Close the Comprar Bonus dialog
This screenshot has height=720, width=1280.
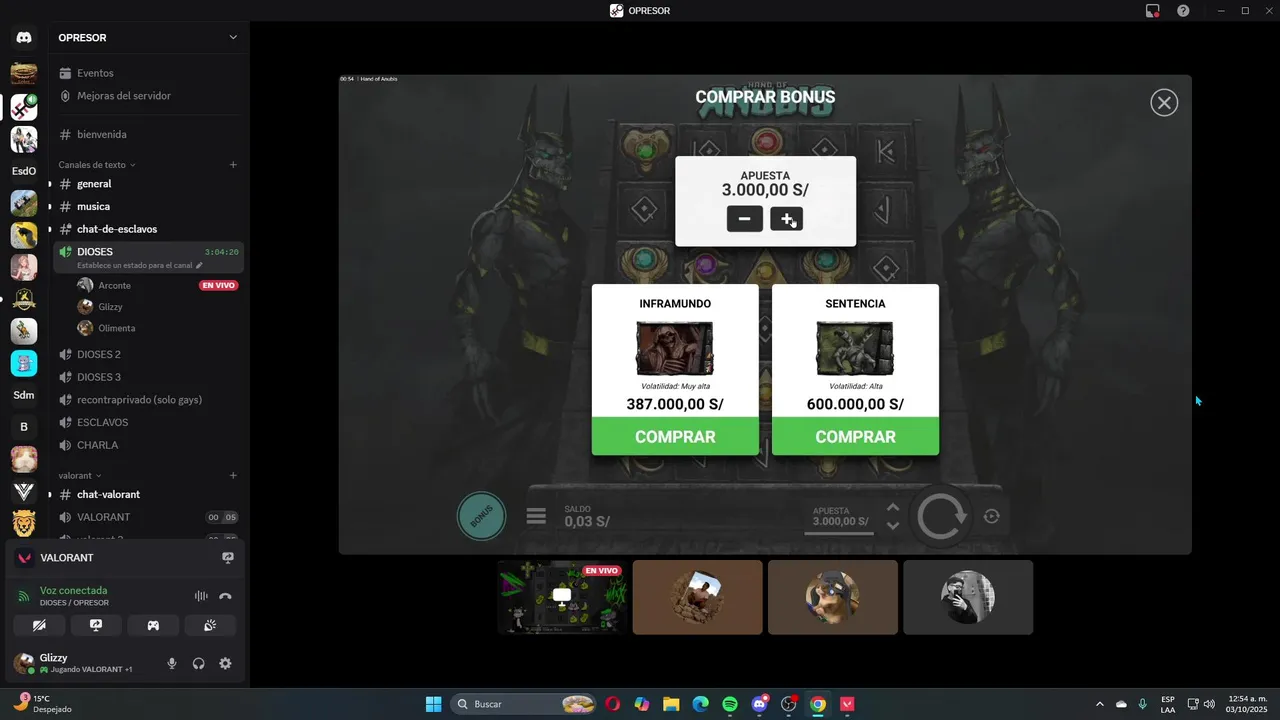(x=1164, y=102)
